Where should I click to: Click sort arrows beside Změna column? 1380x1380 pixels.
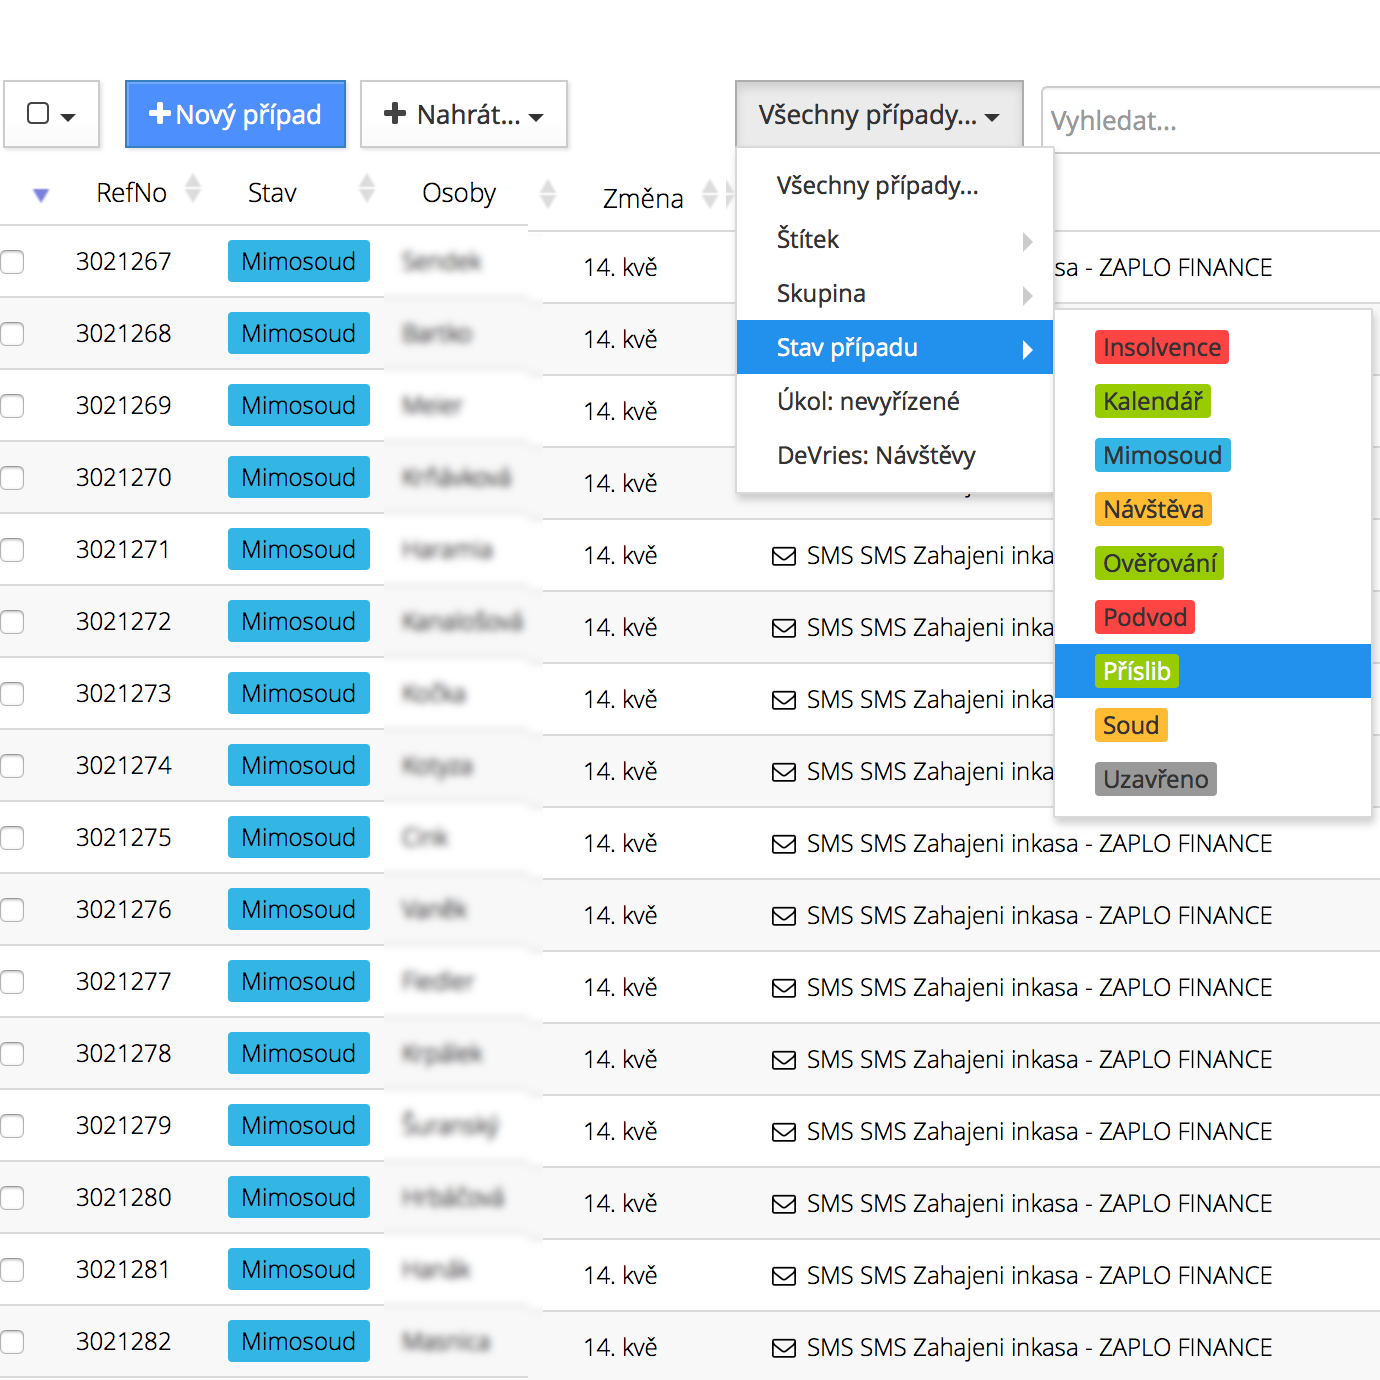(709, 195)
